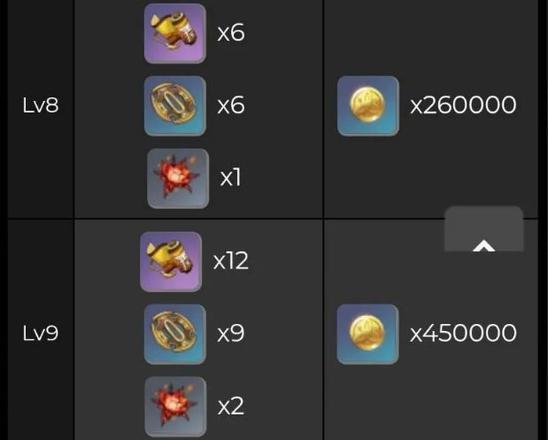Select the golden handguard icon marked x9
Image resolution: width=548 pixels, height=440 pixels.
coord(175,334)
